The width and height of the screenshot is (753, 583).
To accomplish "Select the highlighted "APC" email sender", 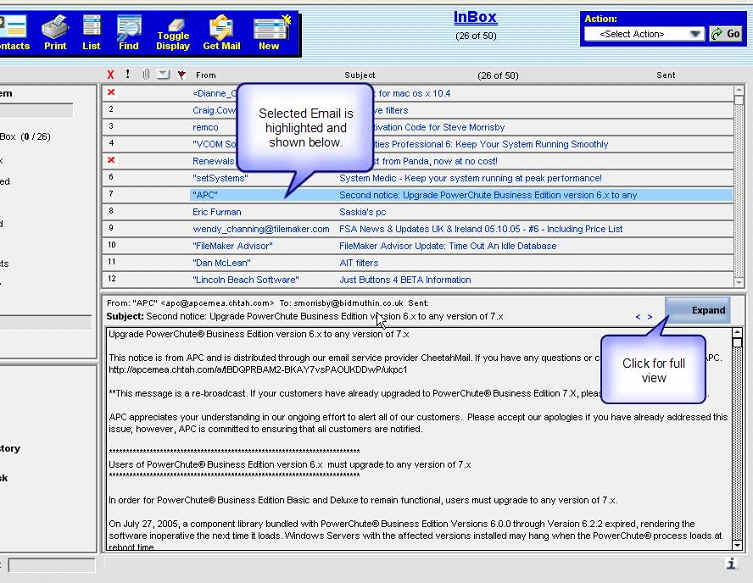I will coord(205,195).
